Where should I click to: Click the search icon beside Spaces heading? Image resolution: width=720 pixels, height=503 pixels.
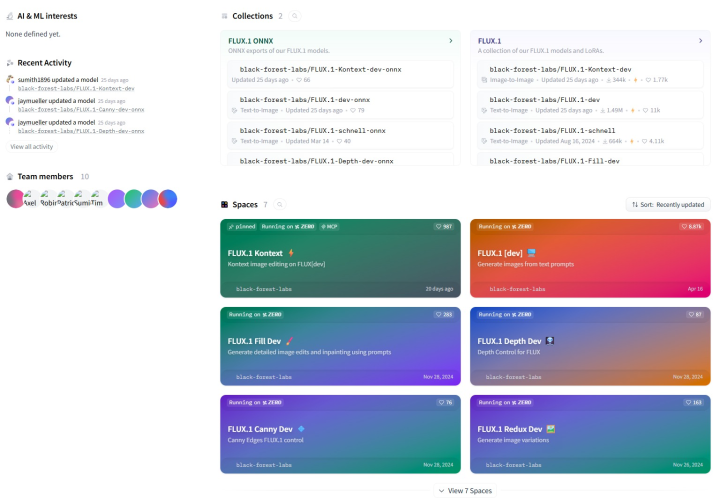click(281, 204)
